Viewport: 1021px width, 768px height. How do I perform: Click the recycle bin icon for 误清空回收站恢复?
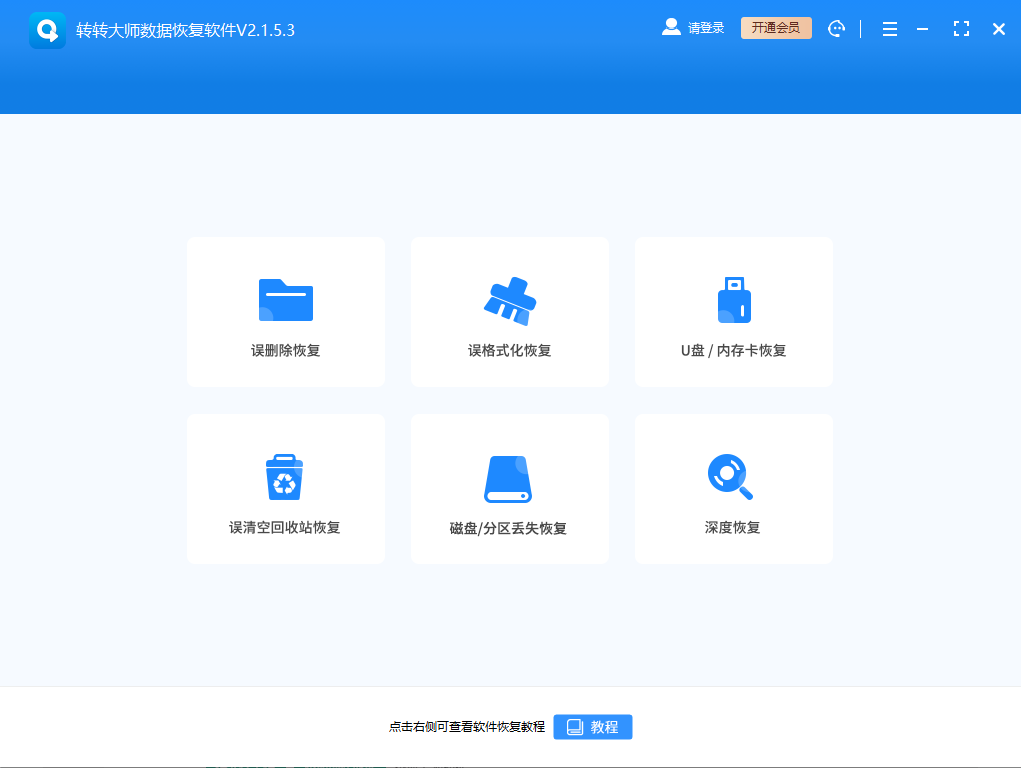(286, 476)
